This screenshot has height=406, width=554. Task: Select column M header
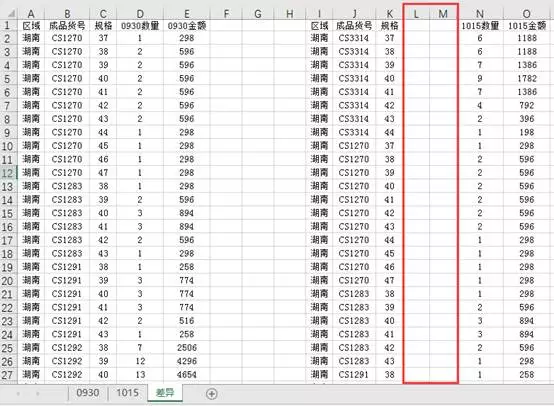click(443, 14)
